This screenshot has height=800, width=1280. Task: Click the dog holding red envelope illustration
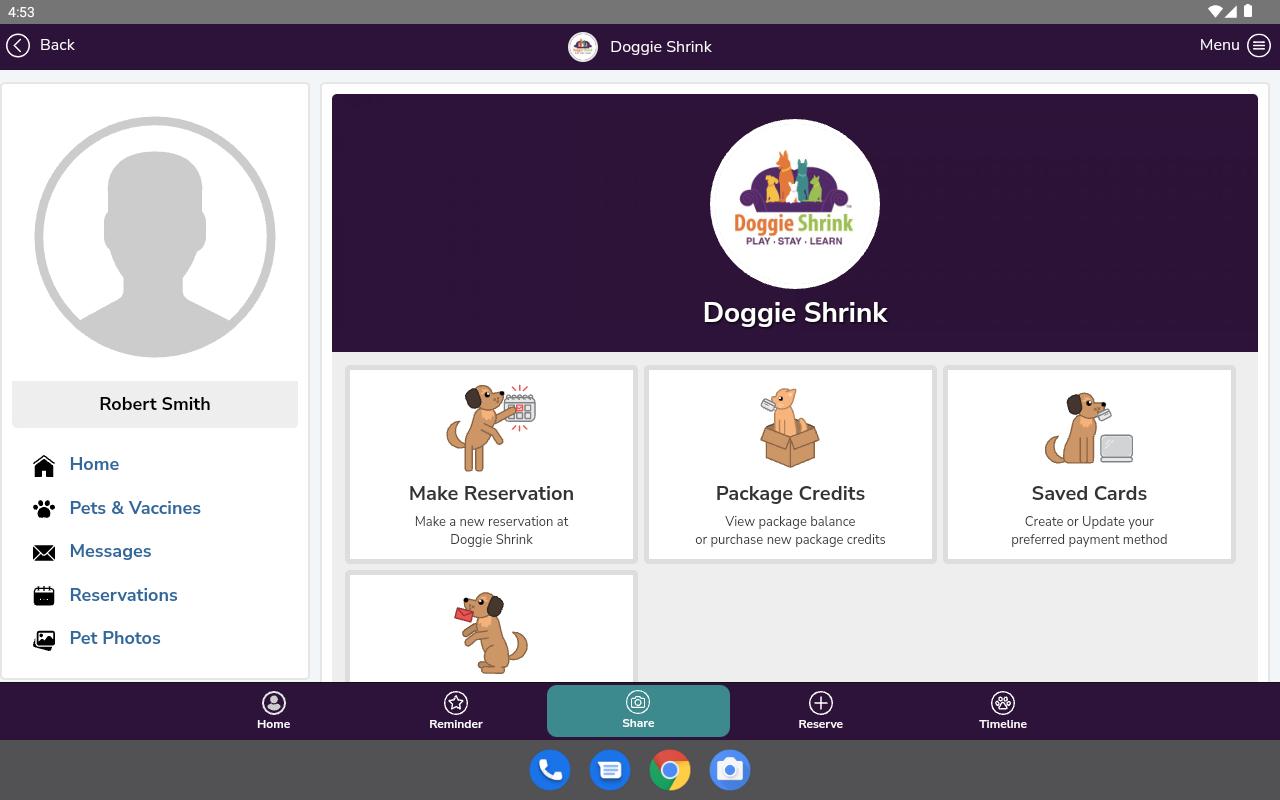click(491, 633)
